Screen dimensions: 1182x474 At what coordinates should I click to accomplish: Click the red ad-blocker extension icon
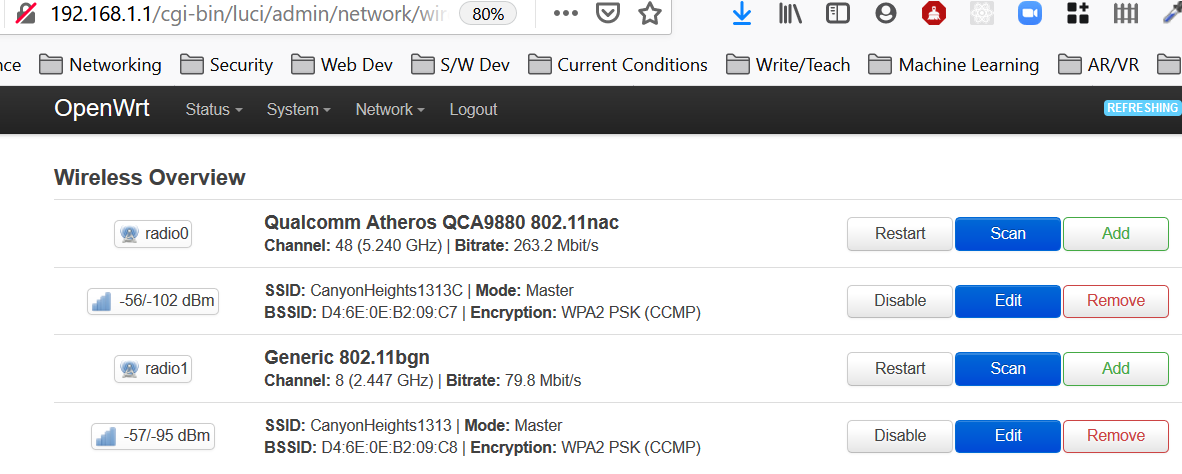coord(934,13)
